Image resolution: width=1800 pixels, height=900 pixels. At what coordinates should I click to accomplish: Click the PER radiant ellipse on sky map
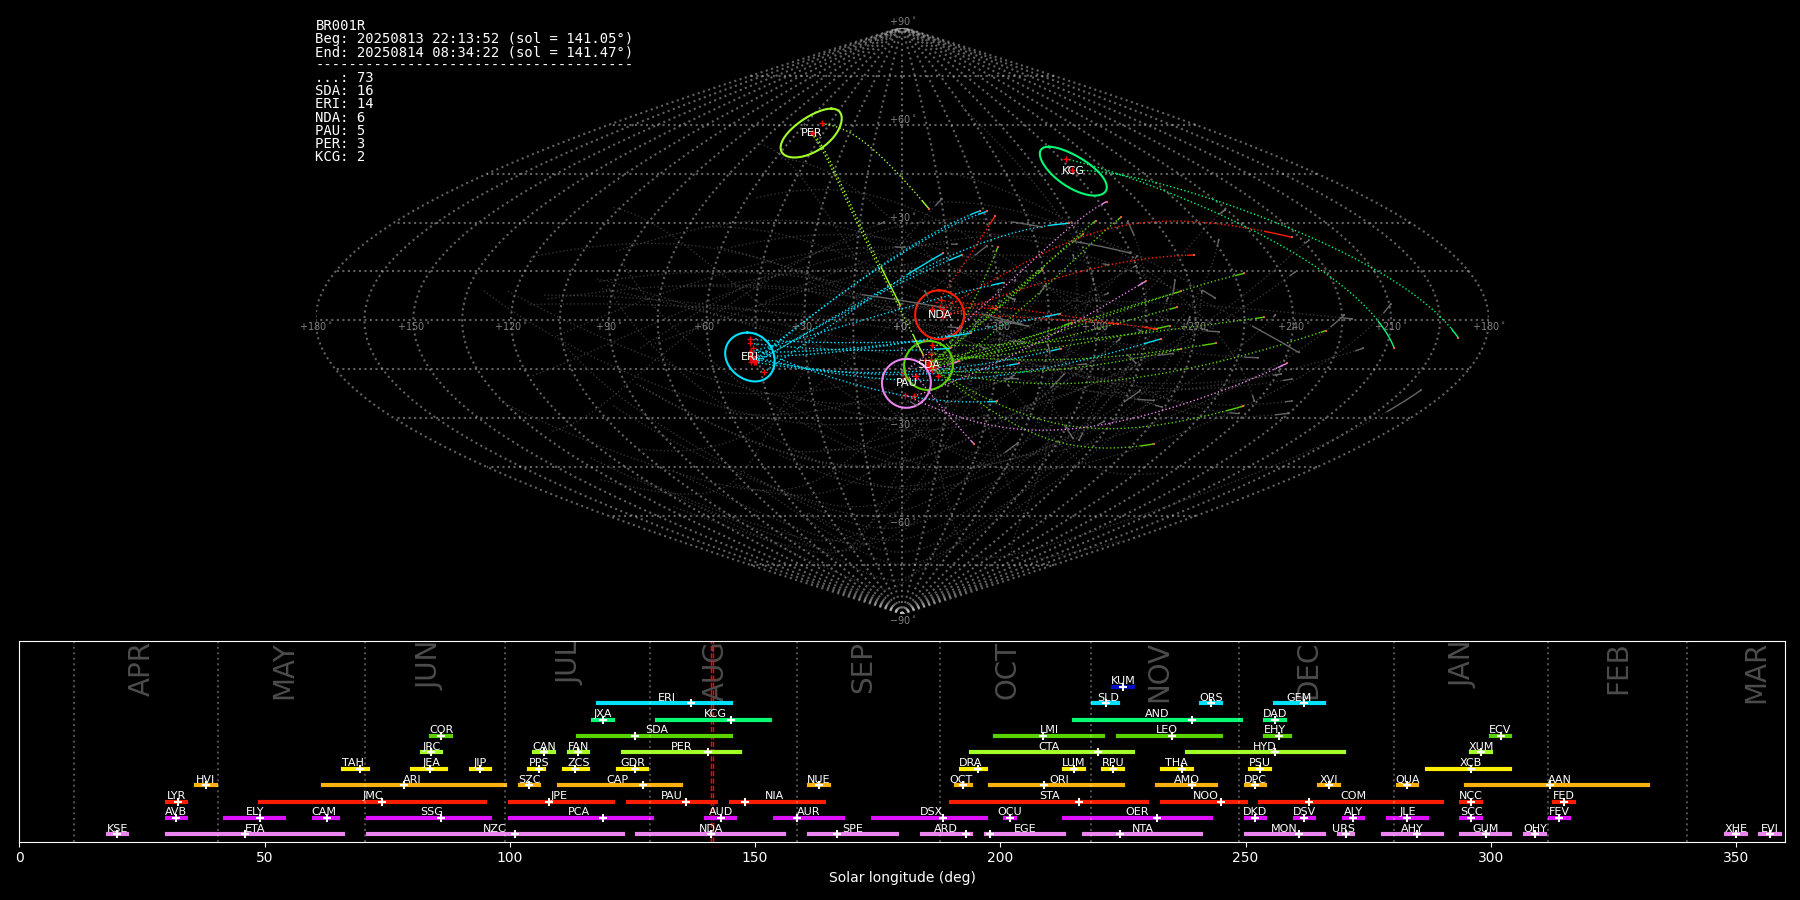811,133
